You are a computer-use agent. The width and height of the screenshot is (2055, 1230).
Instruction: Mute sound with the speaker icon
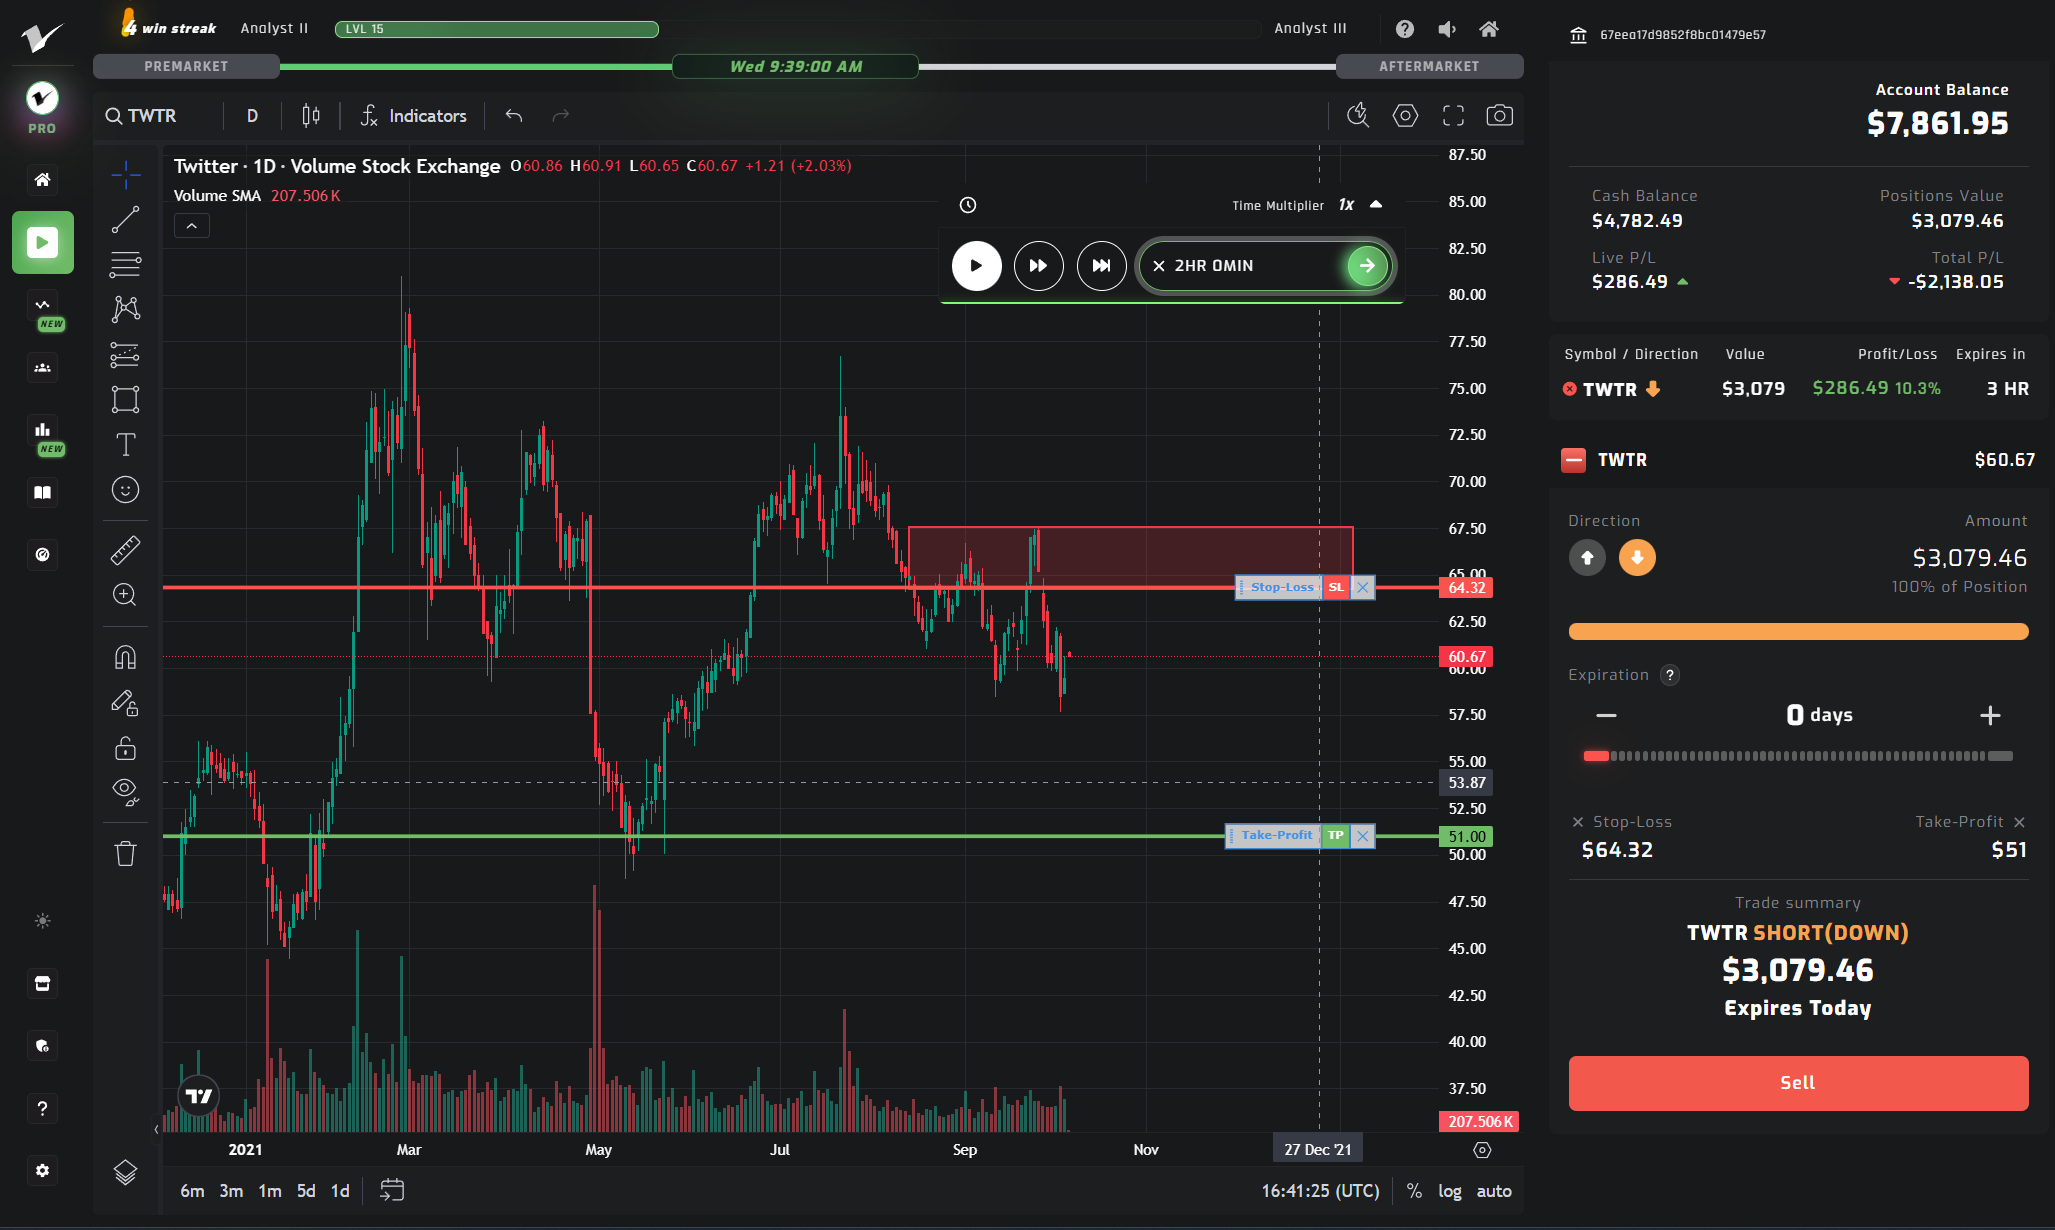1447,29
